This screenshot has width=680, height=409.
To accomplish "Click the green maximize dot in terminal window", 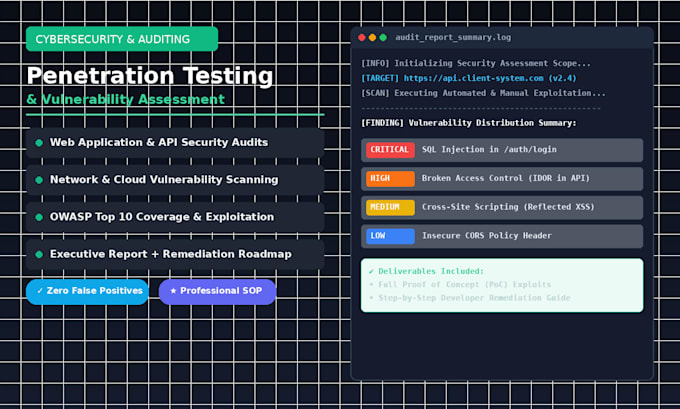I will point(383,38).
